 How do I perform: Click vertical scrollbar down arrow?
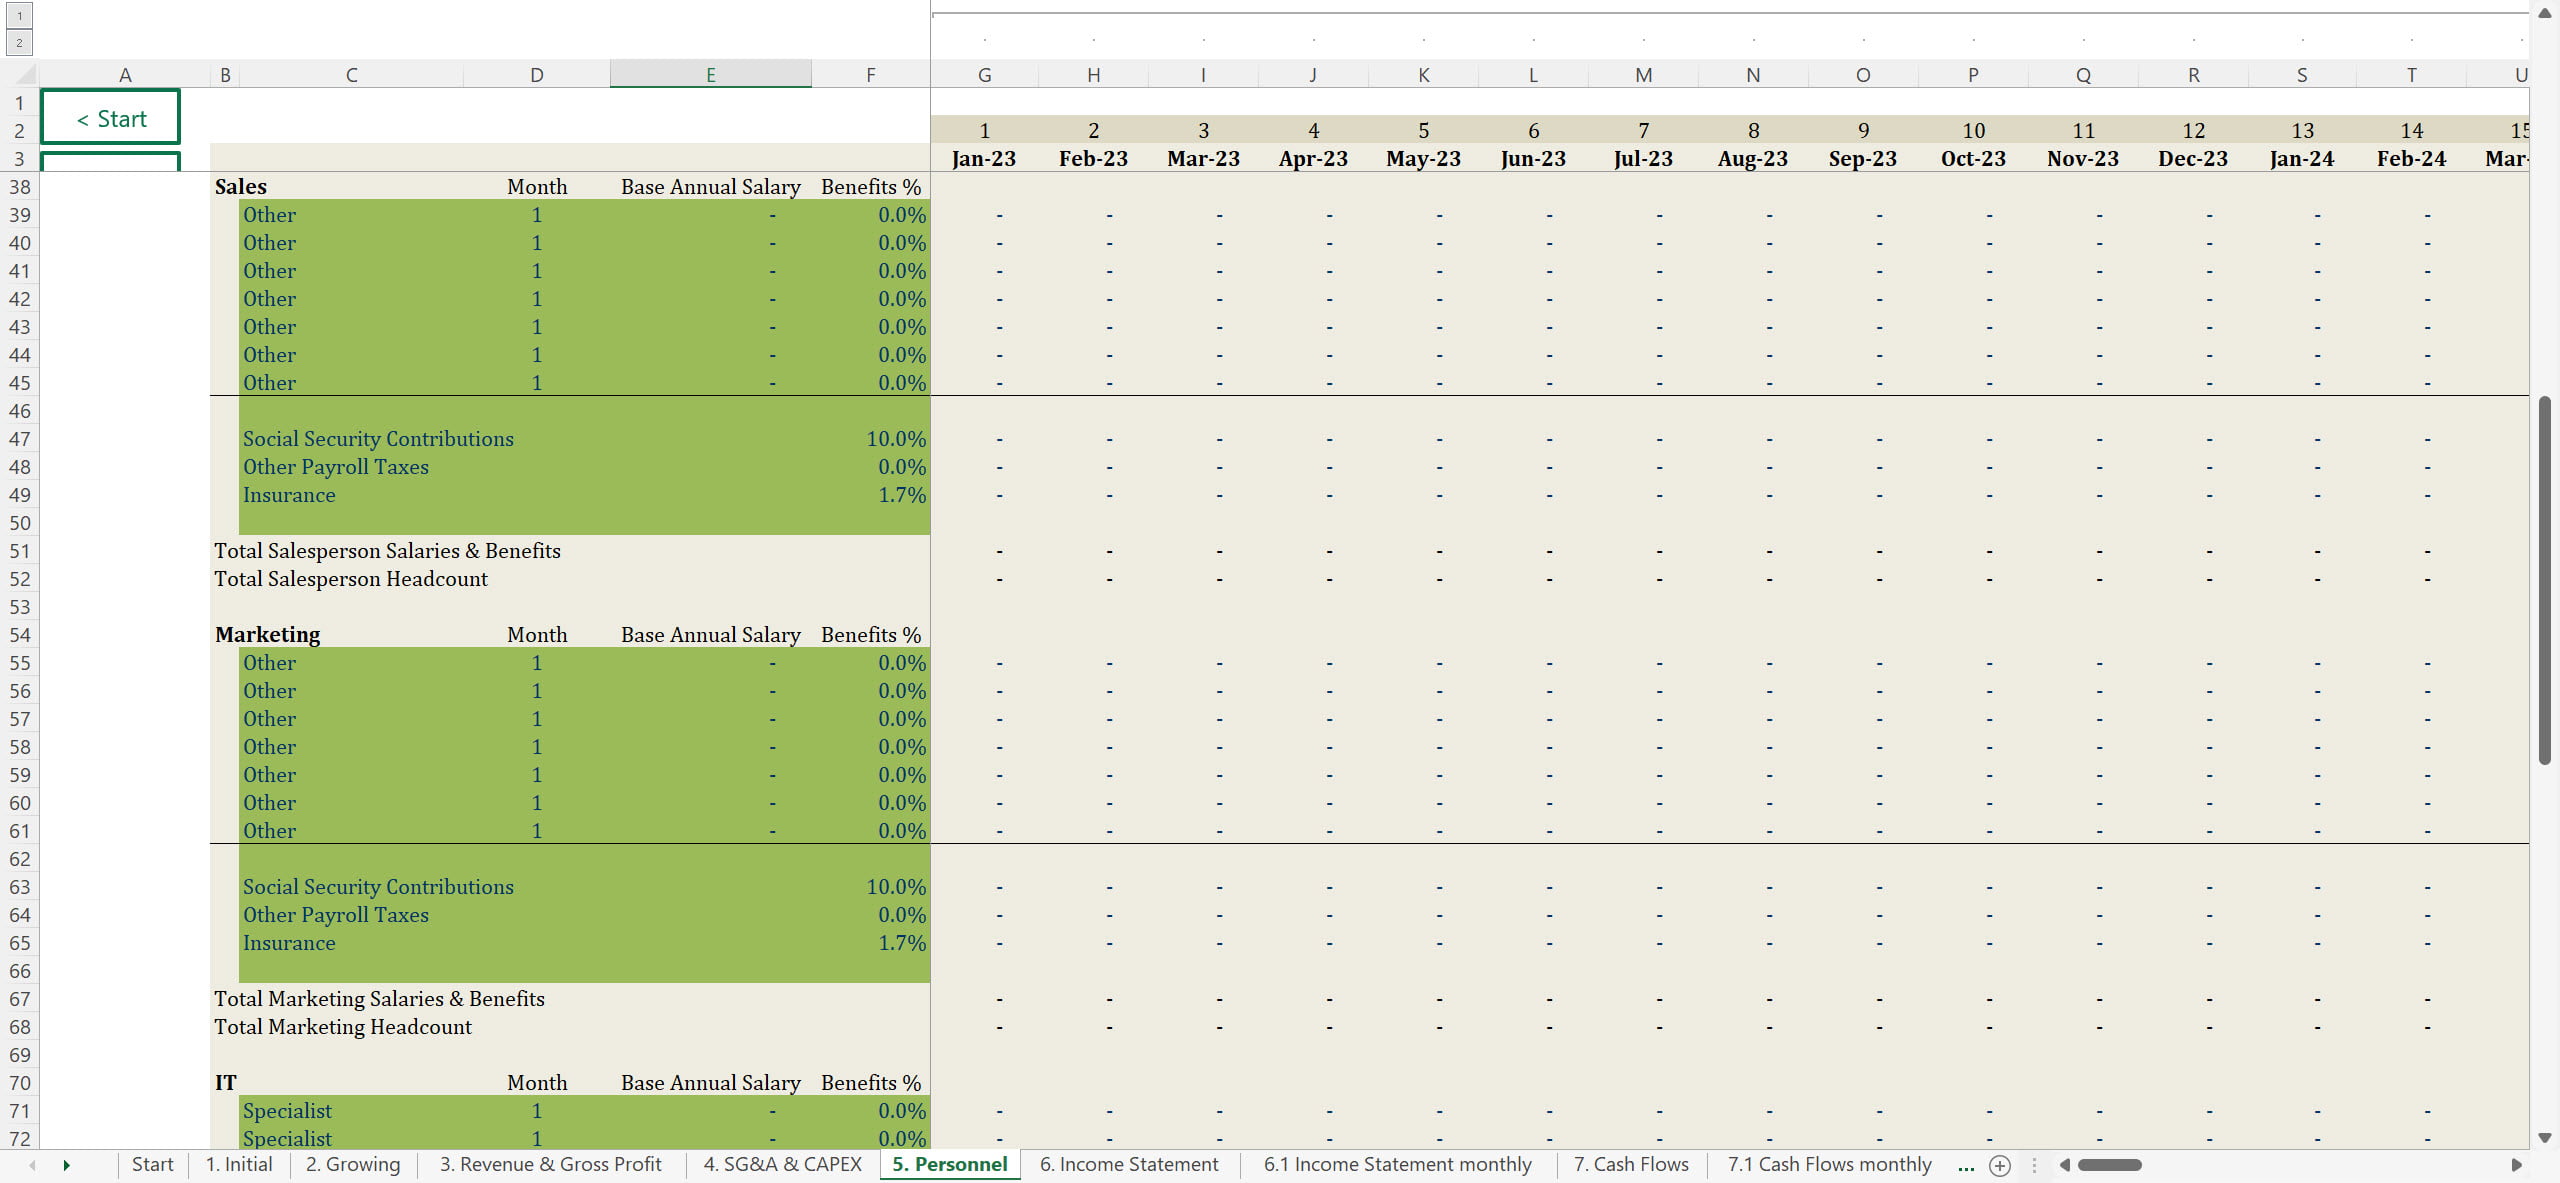2545,1138
